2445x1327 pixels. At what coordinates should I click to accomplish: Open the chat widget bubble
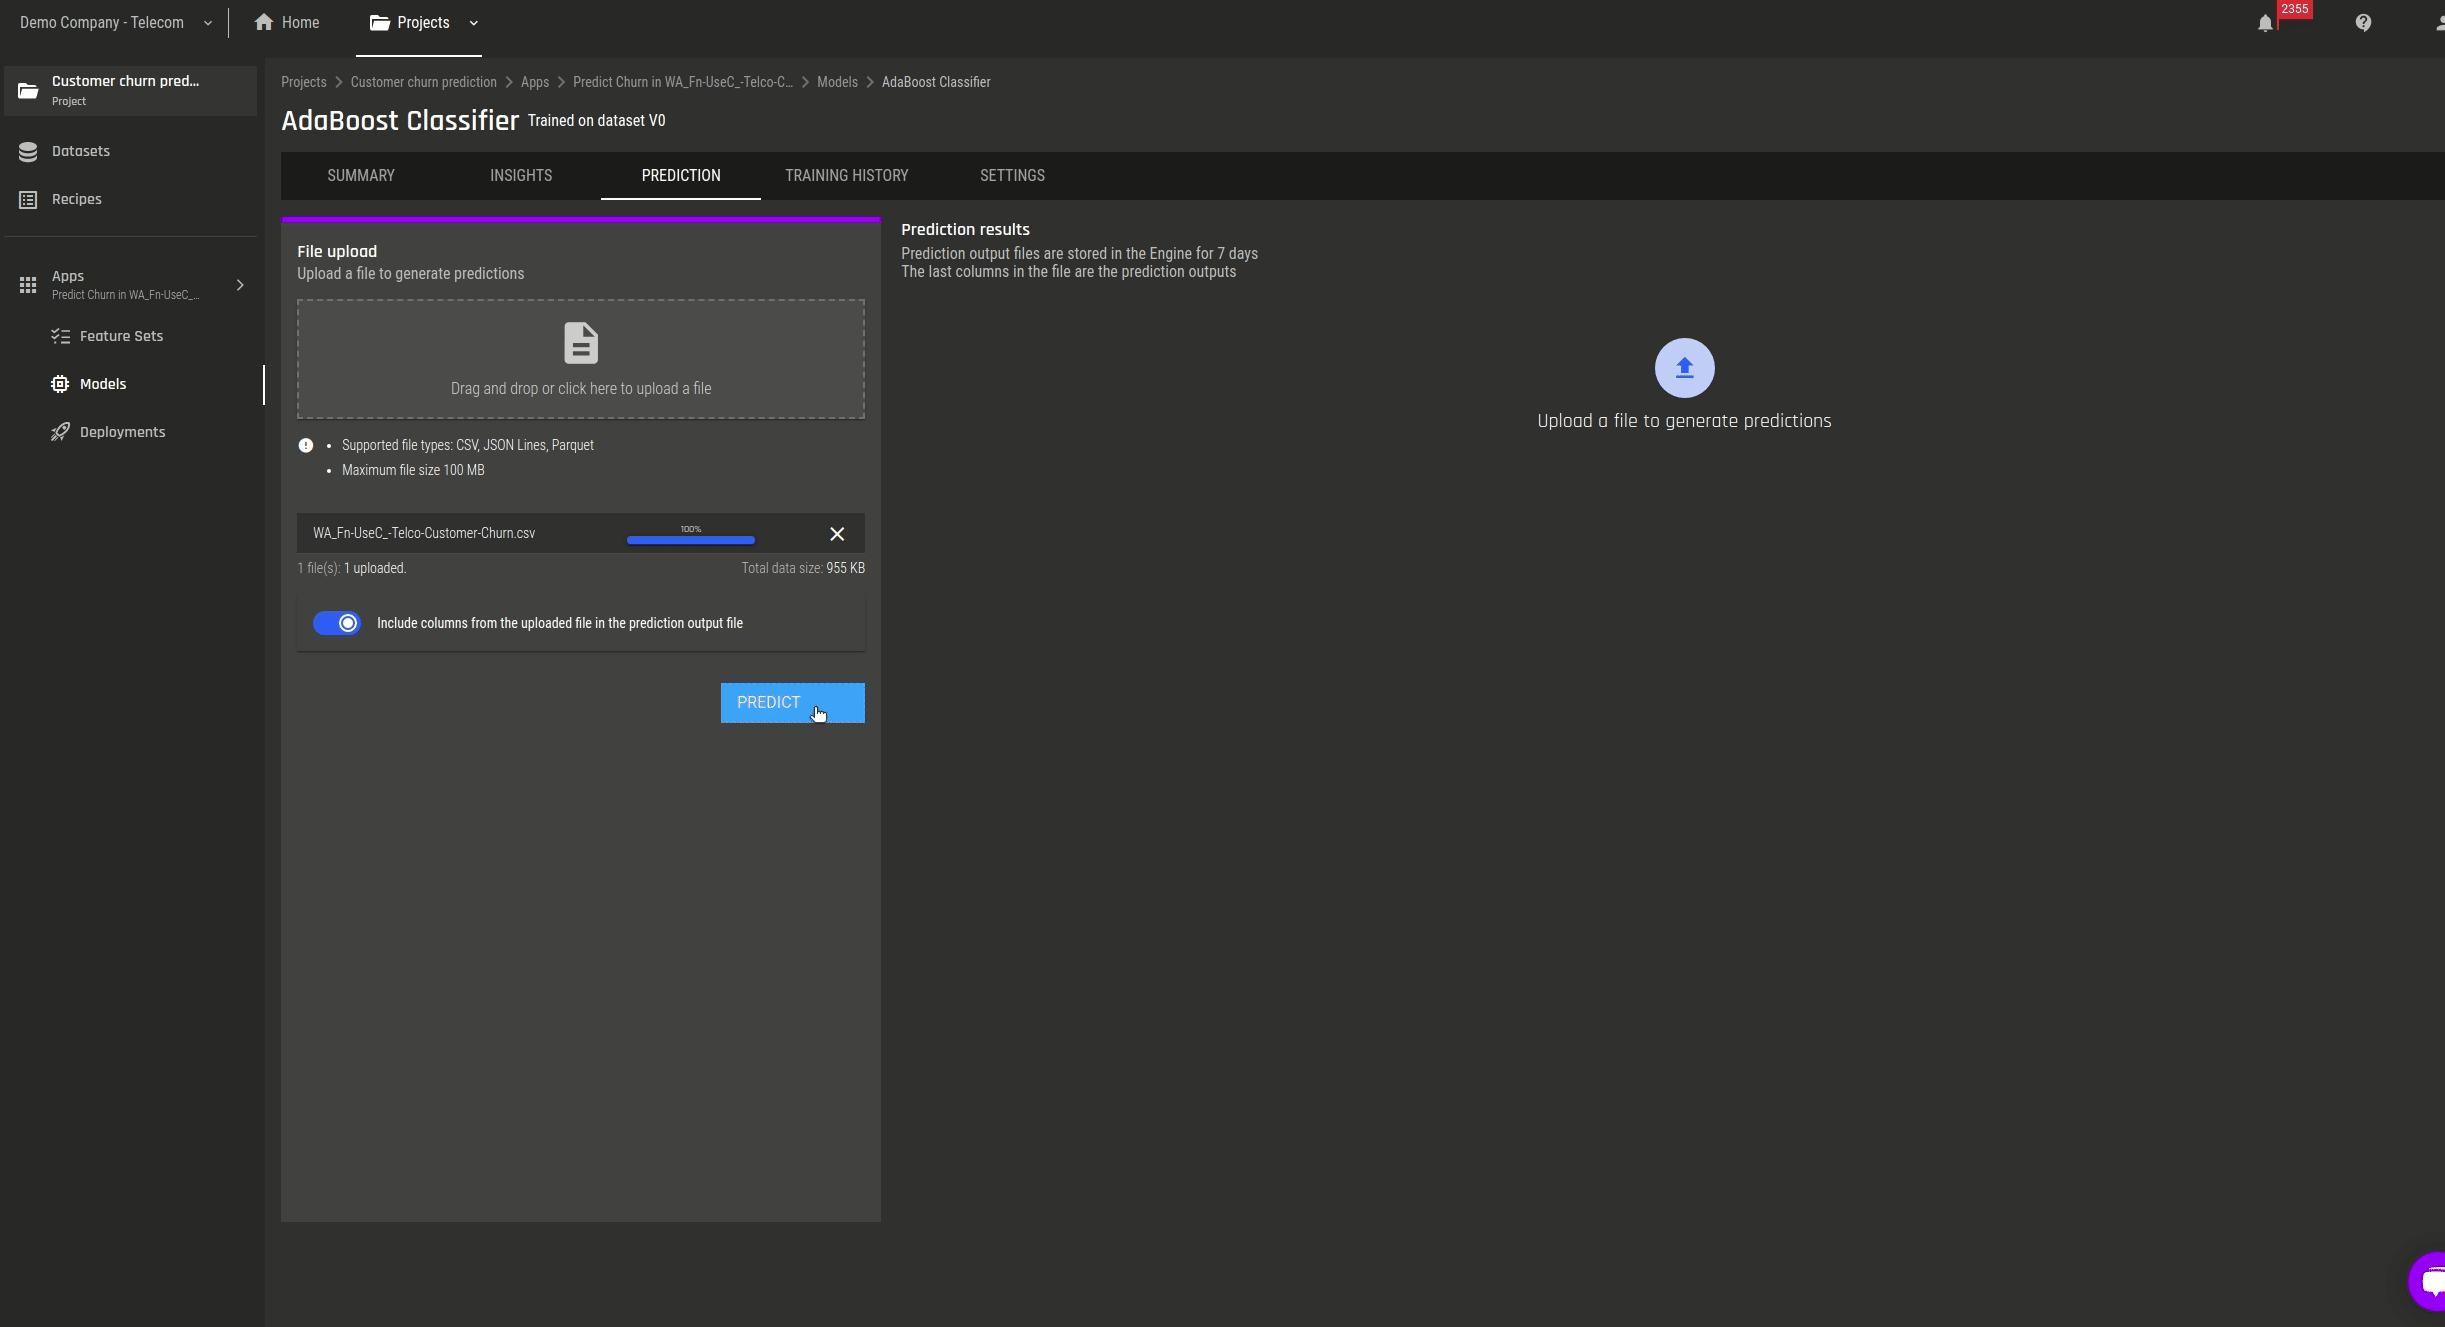point(2428,1281)
